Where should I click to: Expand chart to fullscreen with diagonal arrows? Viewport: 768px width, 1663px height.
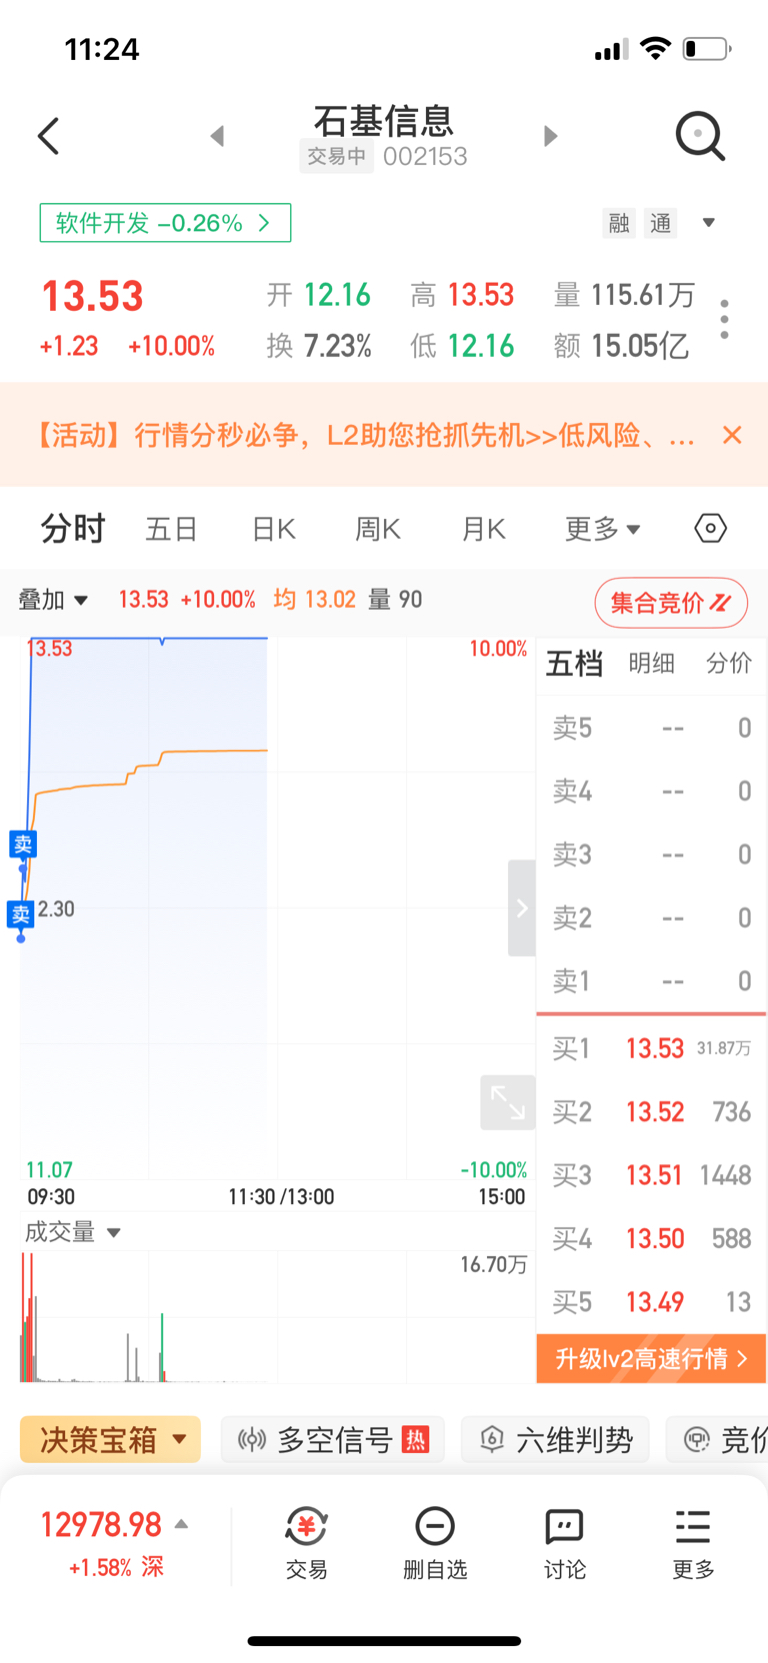(x=508, y=1103)
